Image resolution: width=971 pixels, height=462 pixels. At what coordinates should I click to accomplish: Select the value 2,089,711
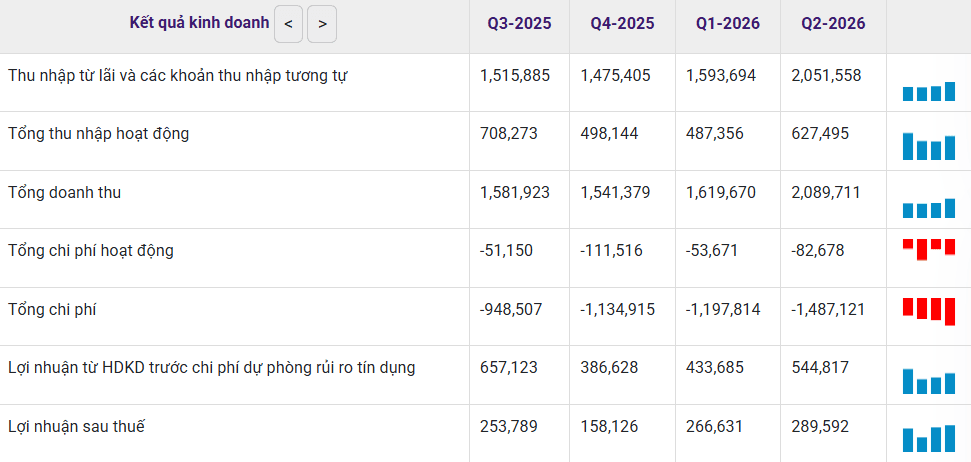(x=826, y=193)
